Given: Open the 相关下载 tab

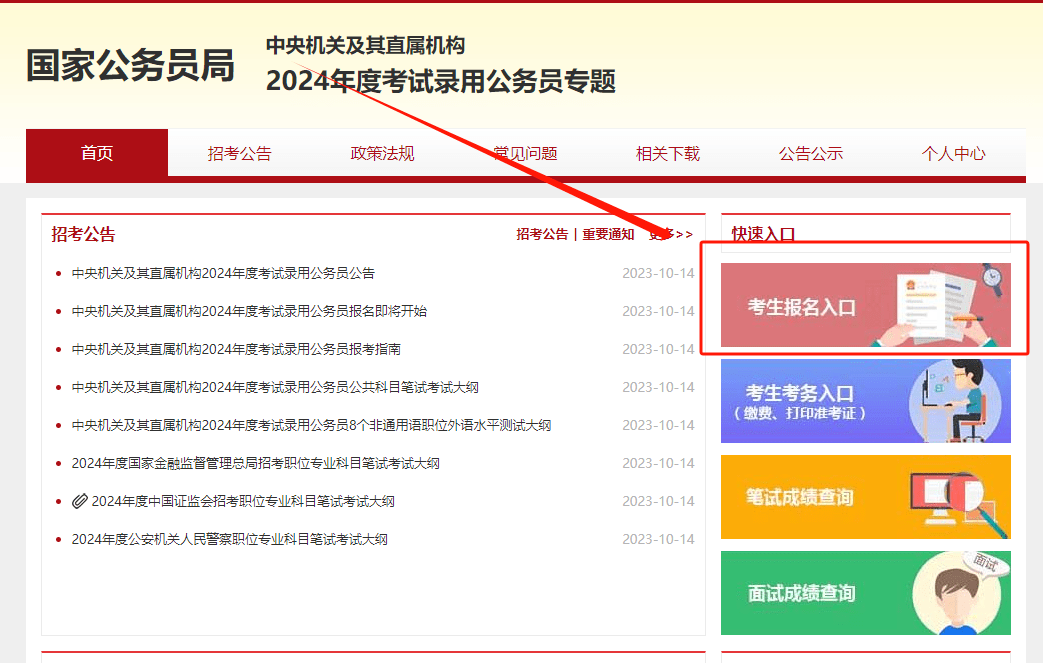Looking at the screenshot, I should point(667,152).
